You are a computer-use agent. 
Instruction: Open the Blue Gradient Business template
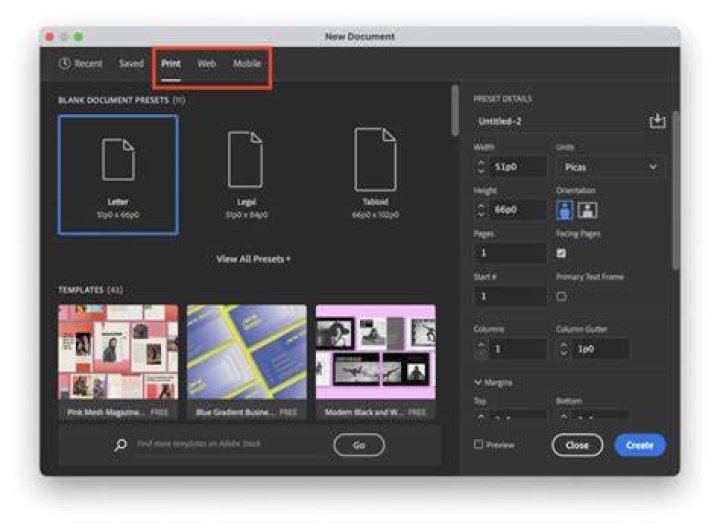(247, 361)
